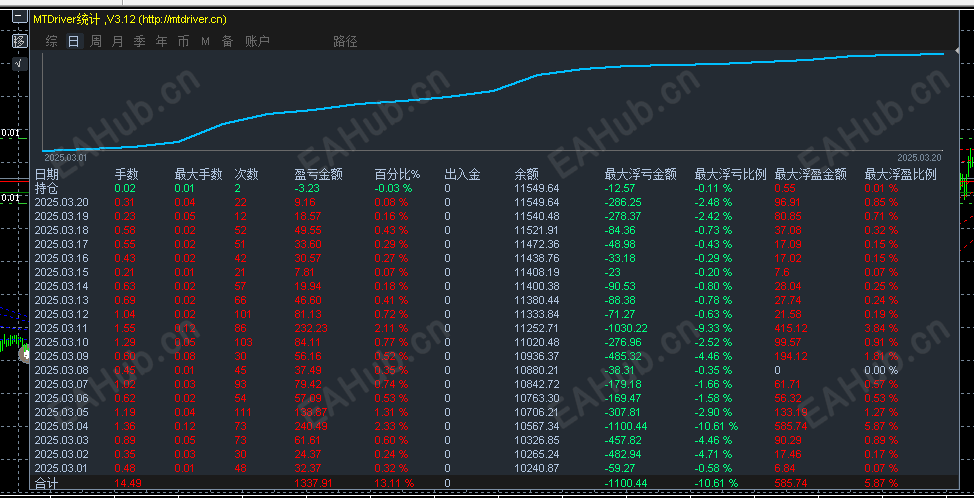Click the 最大浮亏金额 column header

click(641, 174)
